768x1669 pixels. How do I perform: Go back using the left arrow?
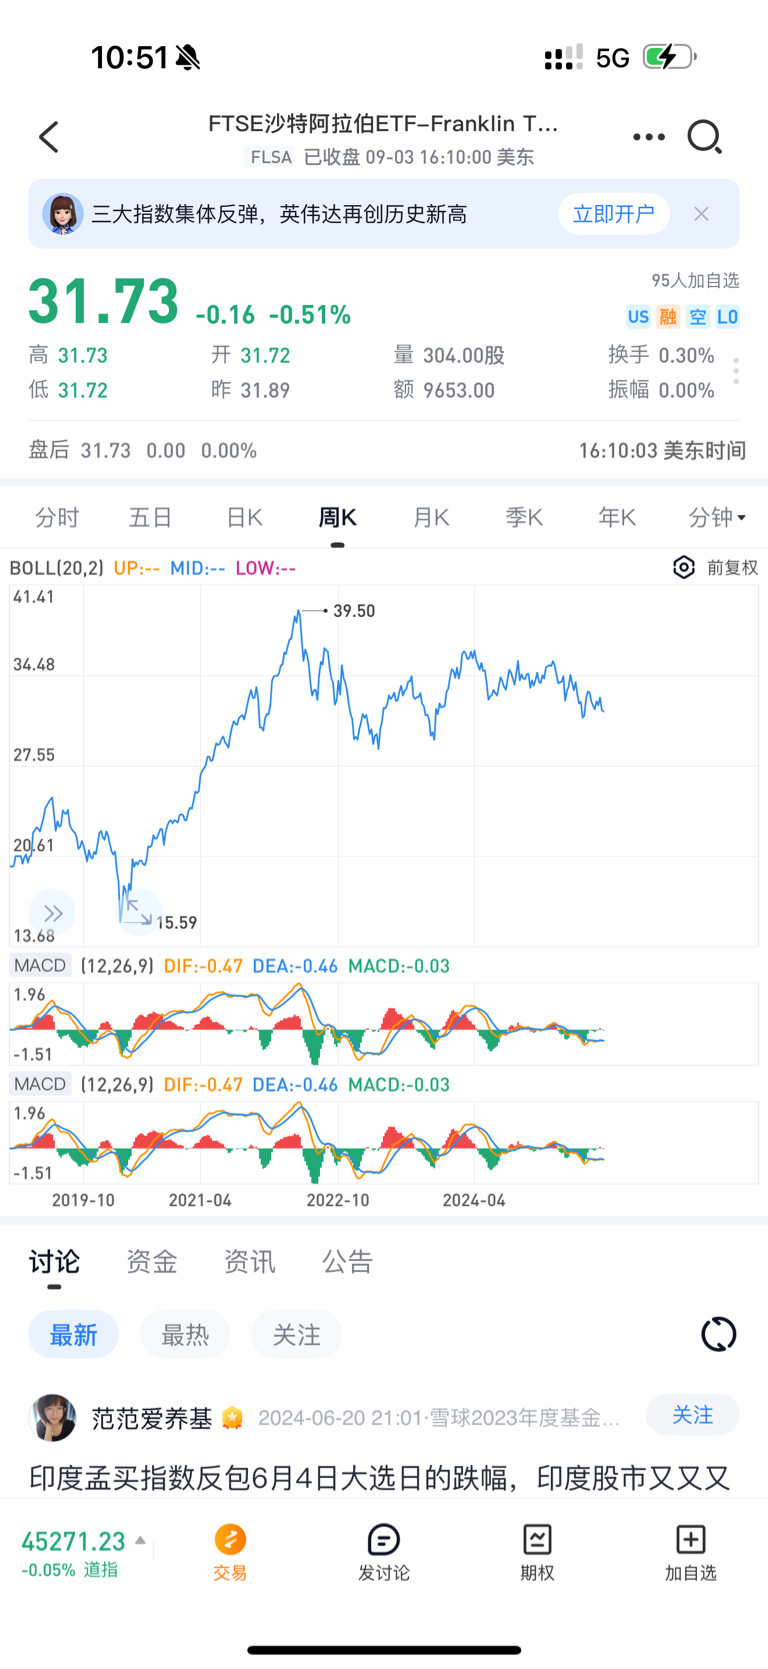coord(49,137)
